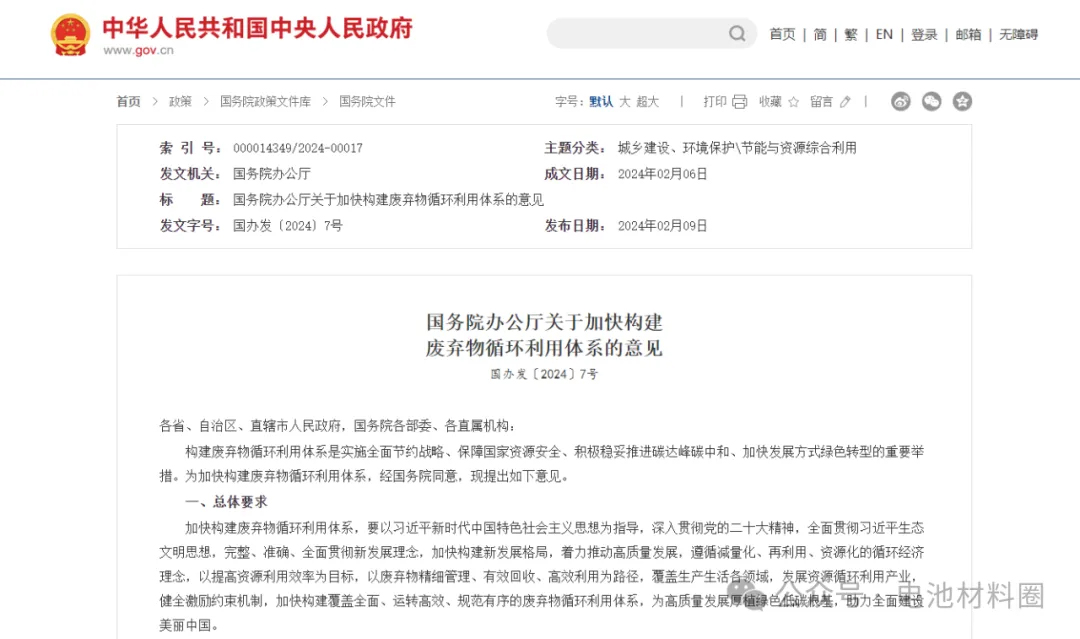Open the 登录 login link

(924, 34)
